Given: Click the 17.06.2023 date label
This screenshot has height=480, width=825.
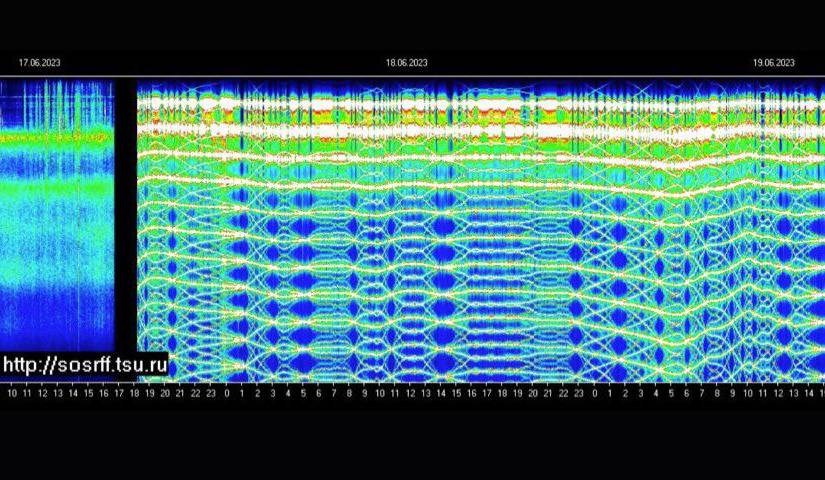Looking at the screenshot, I should (39, 63).
